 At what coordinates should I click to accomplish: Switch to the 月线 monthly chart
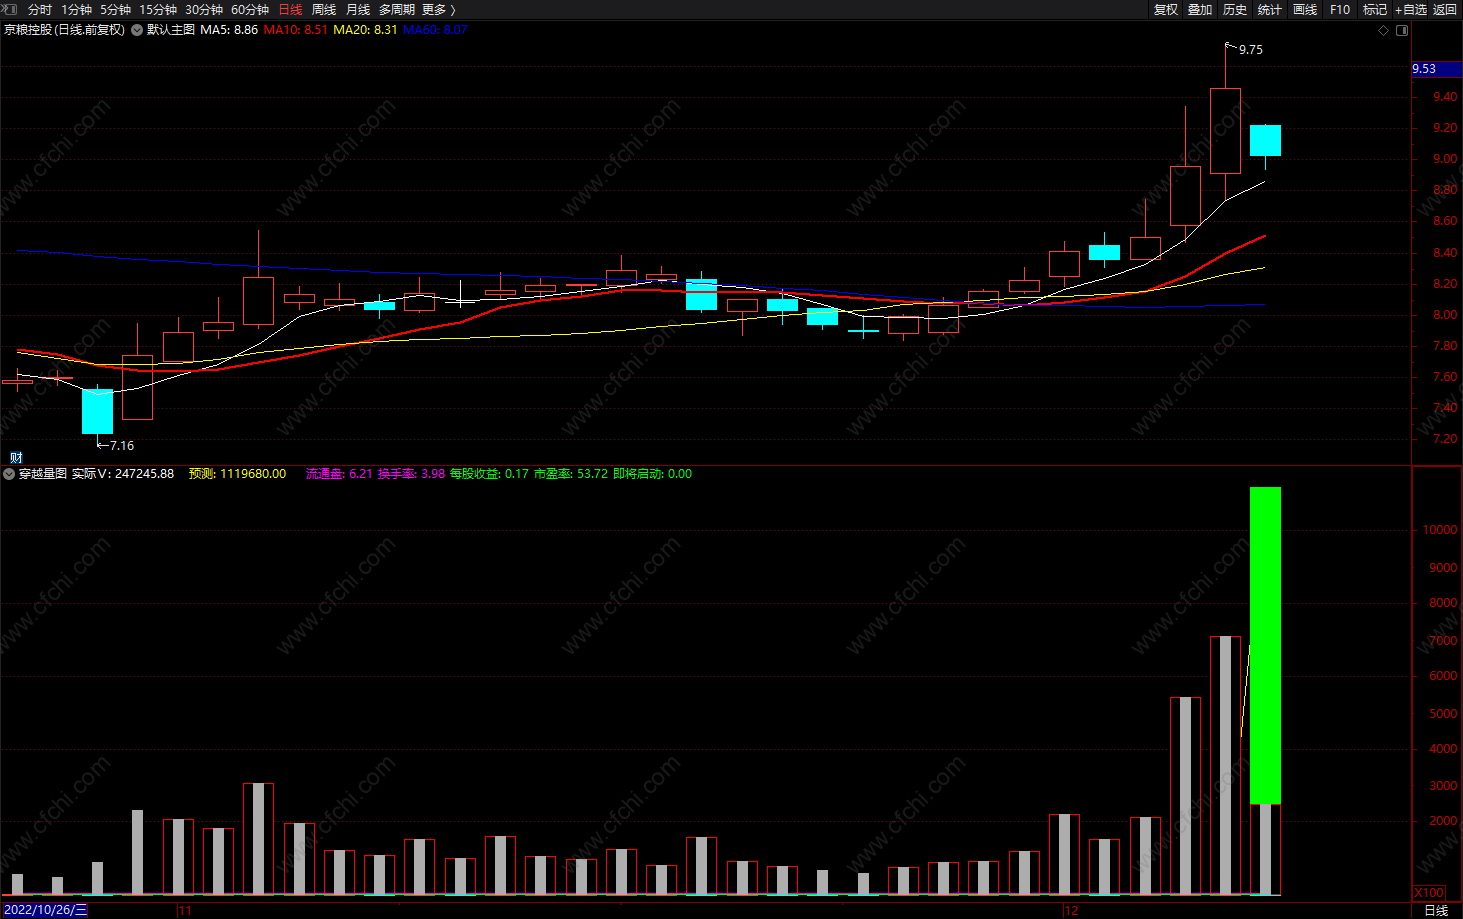tap(358, 10)
